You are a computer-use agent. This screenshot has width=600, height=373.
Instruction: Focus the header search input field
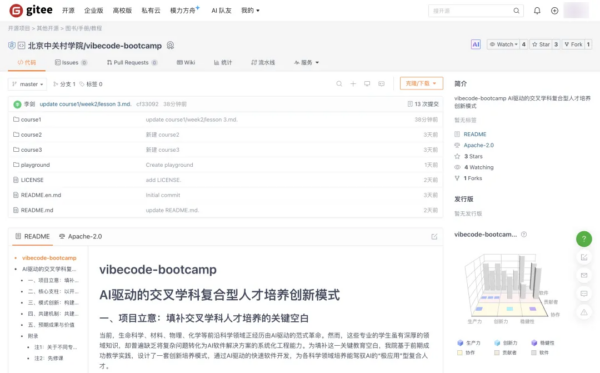coord(471,11)
